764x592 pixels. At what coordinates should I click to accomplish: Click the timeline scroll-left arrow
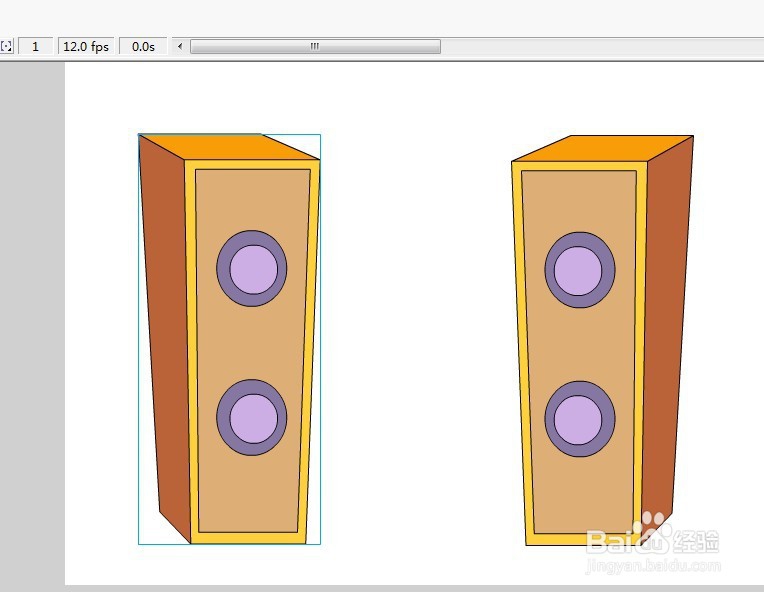point(180,46)
